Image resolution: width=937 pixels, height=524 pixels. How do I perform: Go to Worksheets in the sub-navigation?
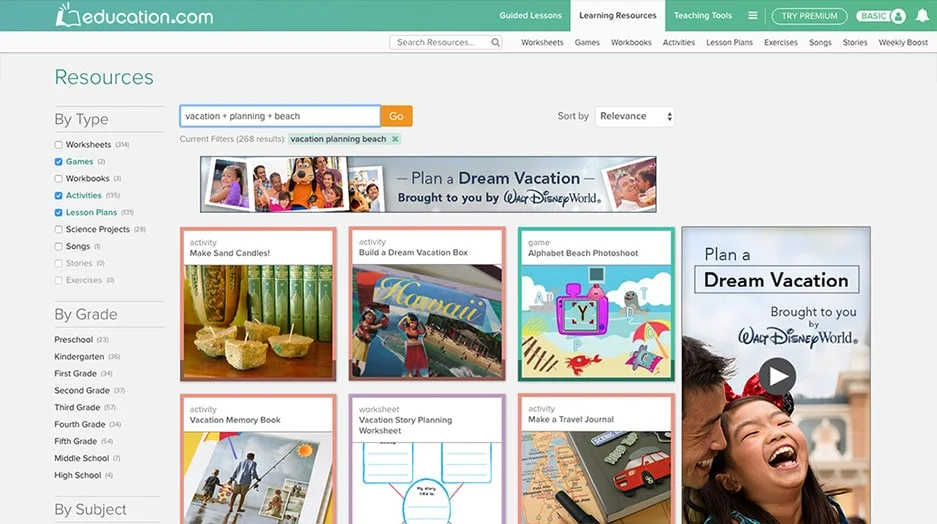[542, 42]
